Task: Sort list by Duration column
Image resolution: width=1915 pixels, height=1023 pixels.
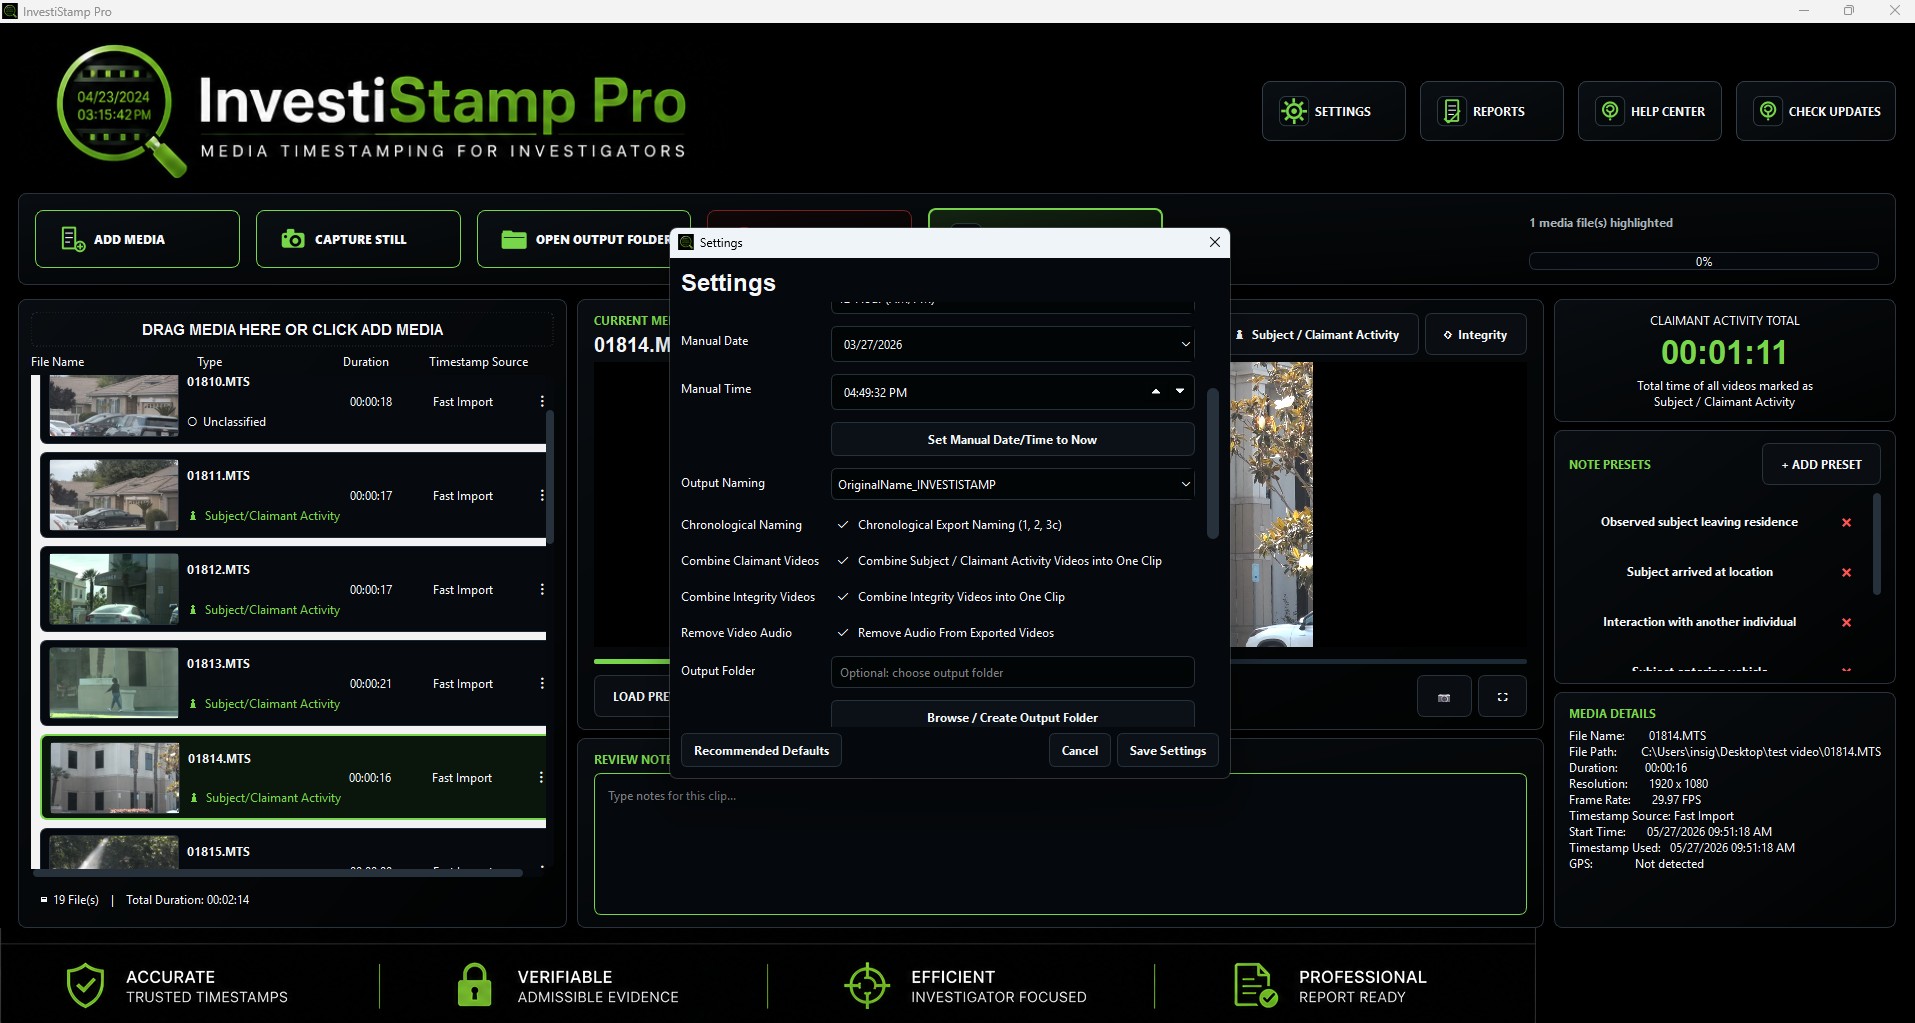Action: point(366,362)
